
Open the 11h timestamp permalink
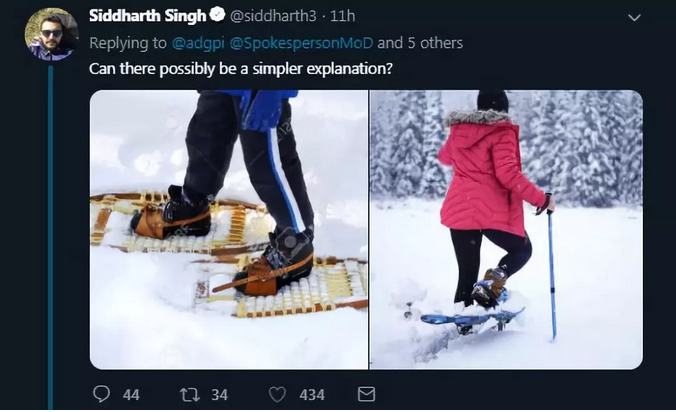point(343,16)
